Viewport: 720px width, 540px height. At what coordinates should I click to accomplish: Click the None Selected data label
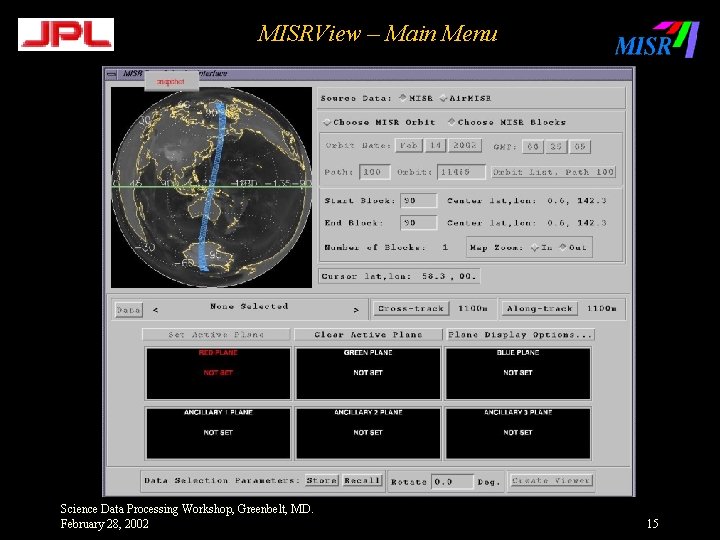coord(249,306)
